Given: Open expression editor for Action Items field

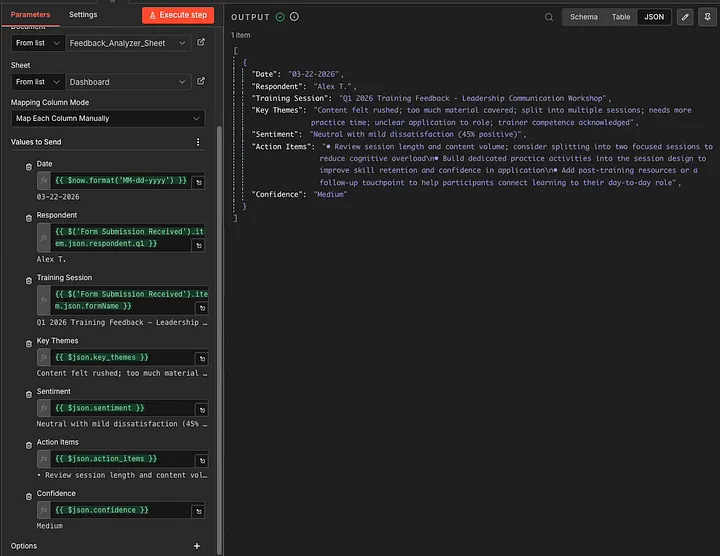Looking at the screenshot, I should point(202,461).
